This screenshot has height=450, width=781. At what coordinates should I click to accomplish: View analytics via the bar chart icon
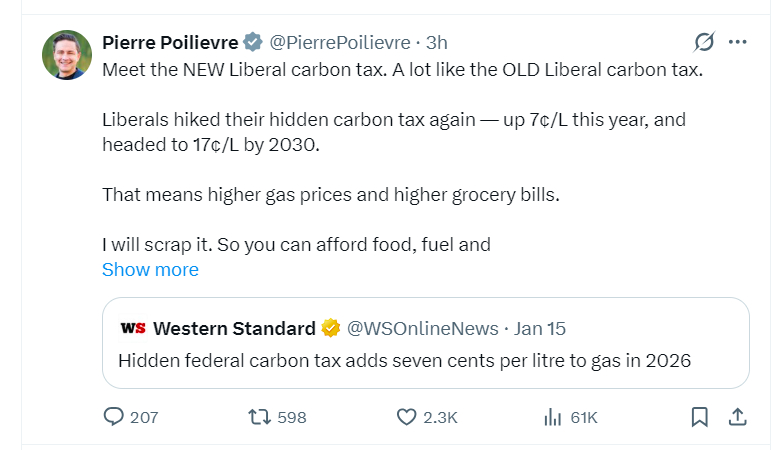tap(550, 417)
